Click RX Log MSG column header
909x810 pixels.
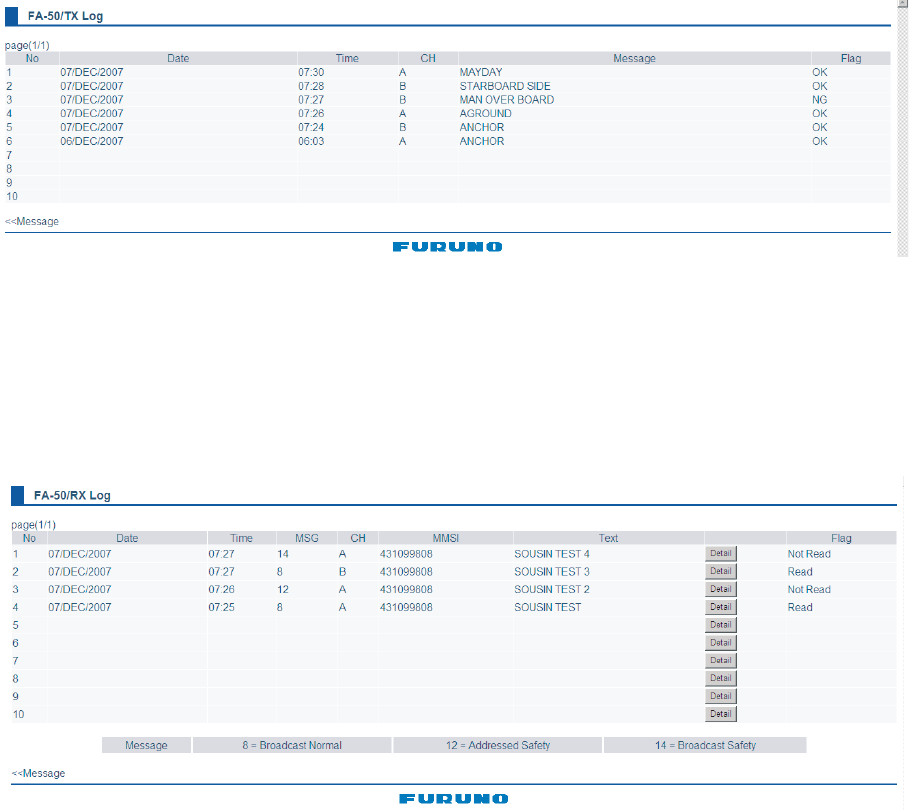click(307, 538)
